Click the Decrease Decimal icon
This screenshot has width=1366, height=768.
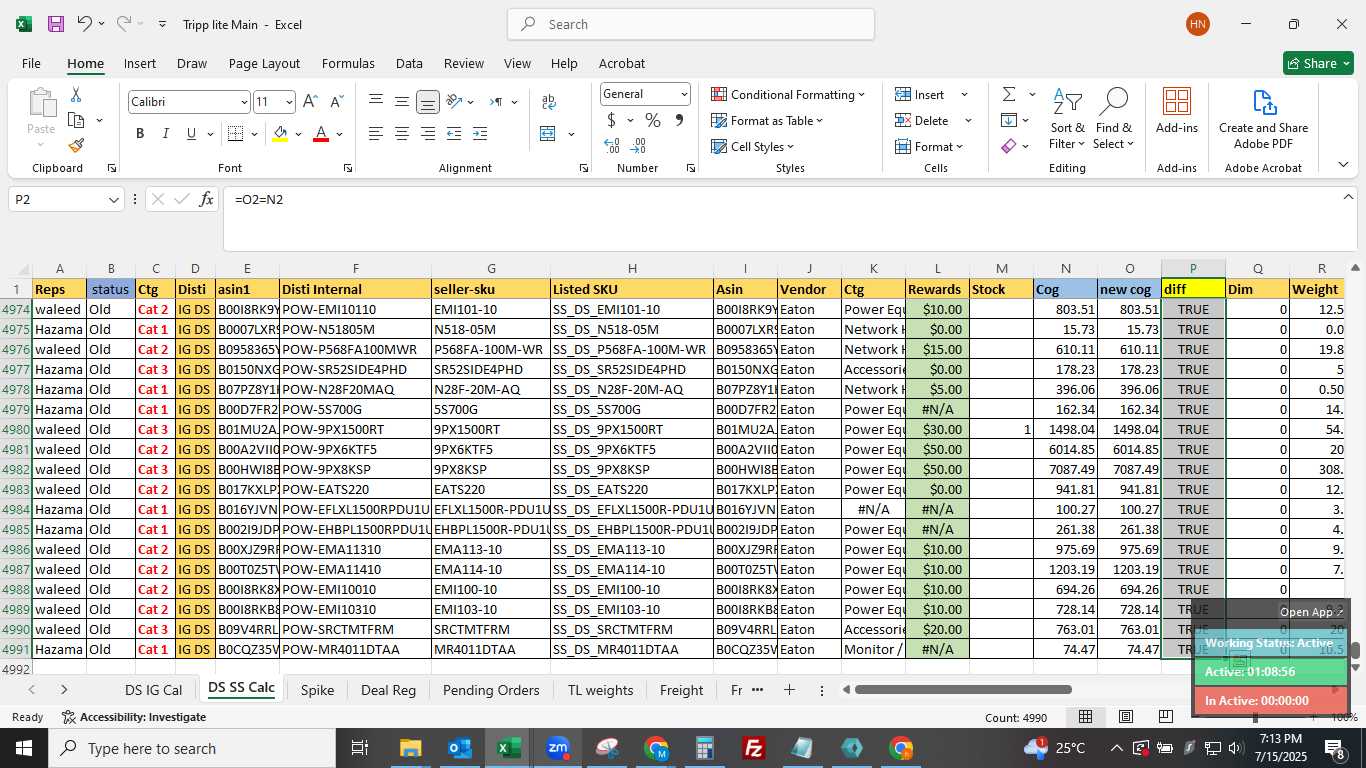[x=640, y=146]
